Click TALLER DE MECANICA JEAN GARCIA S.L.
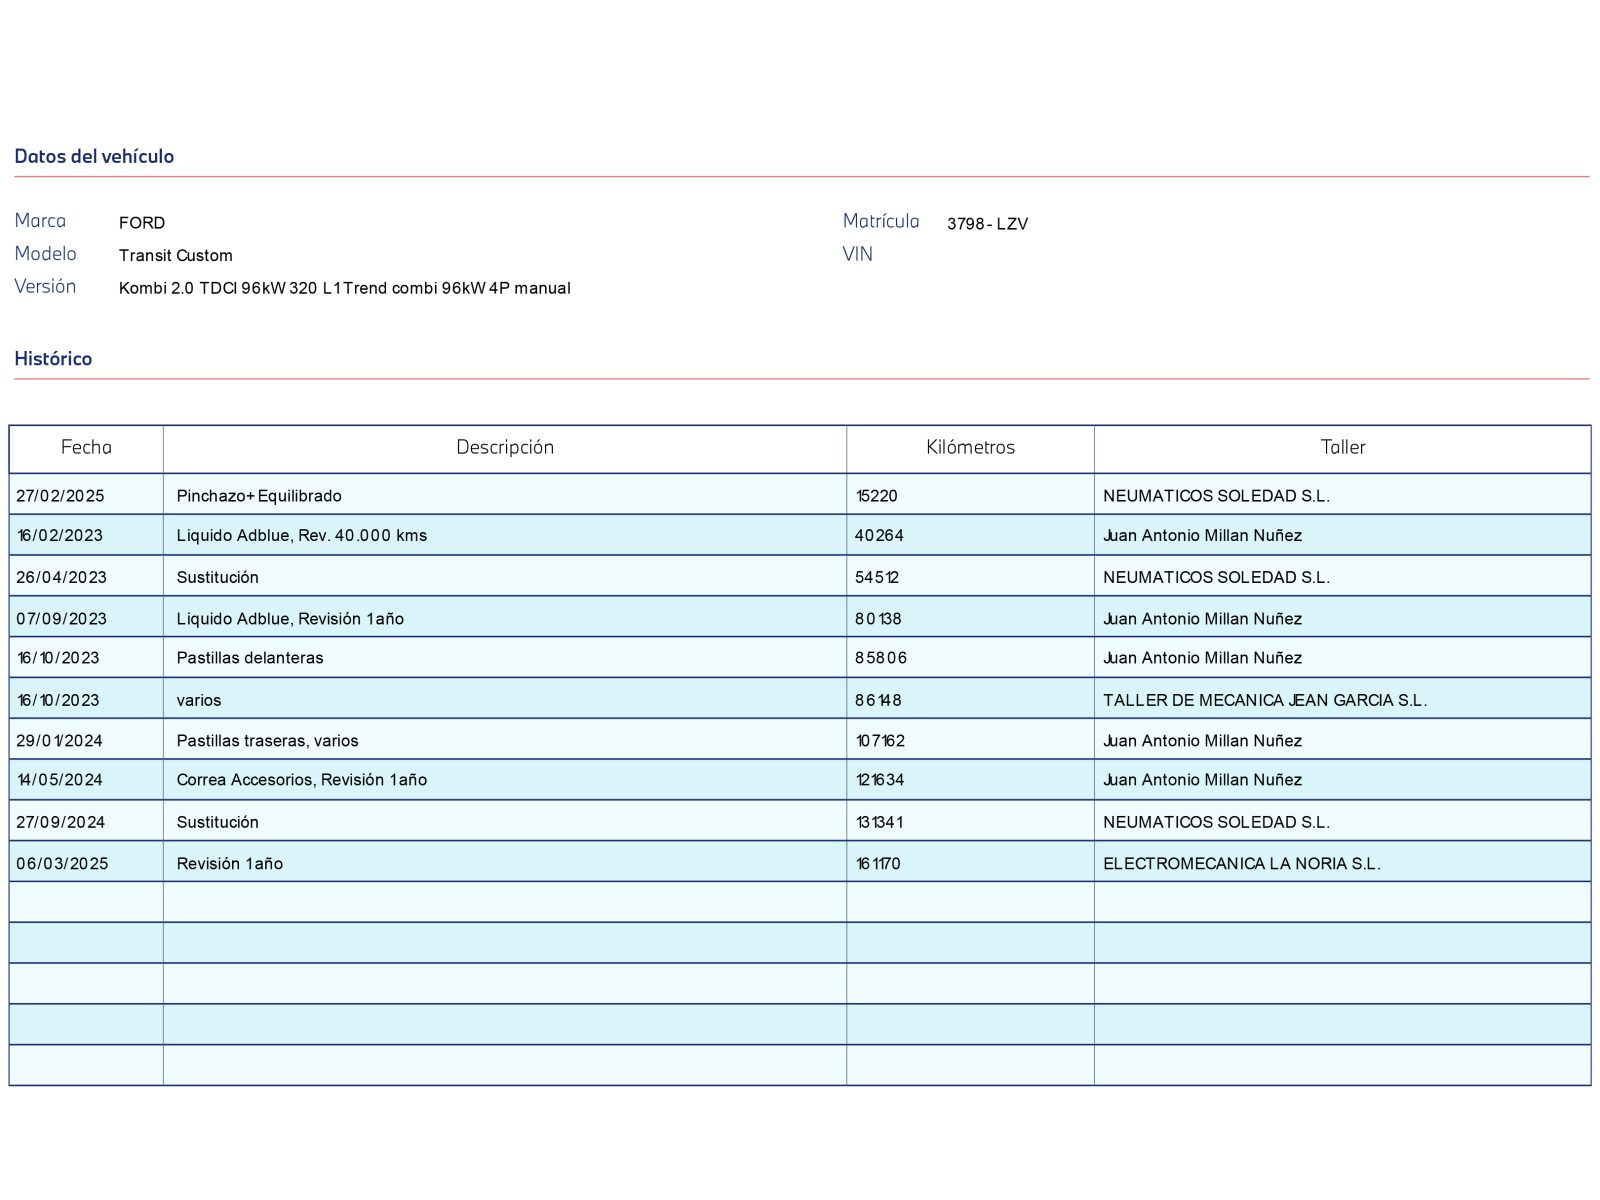Viewport: 1600px width, 1200px height. tap(1264, 700)
